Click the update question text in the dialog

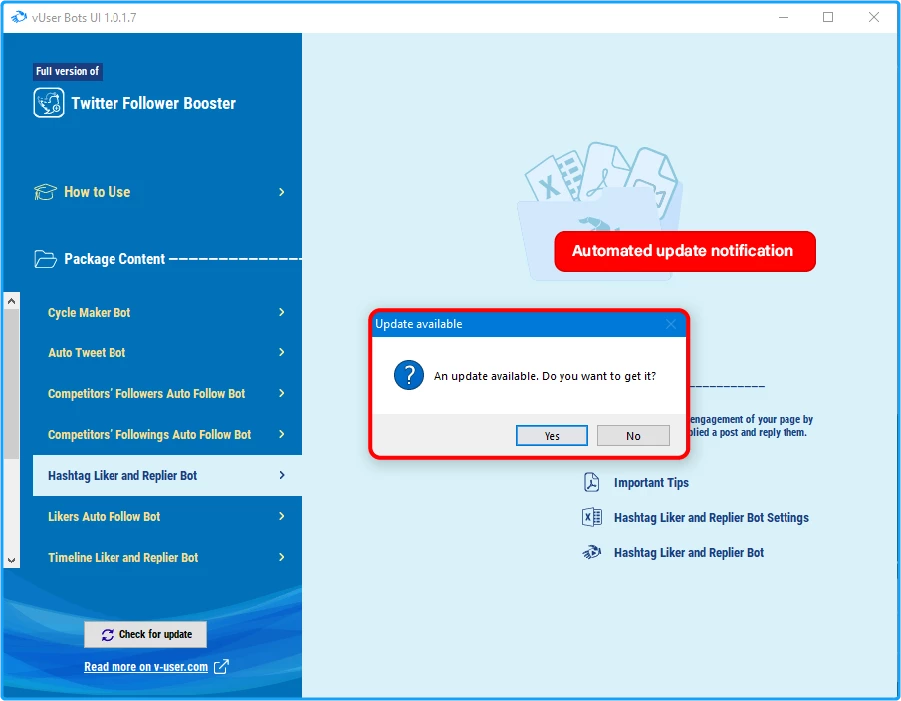(545, 376)
